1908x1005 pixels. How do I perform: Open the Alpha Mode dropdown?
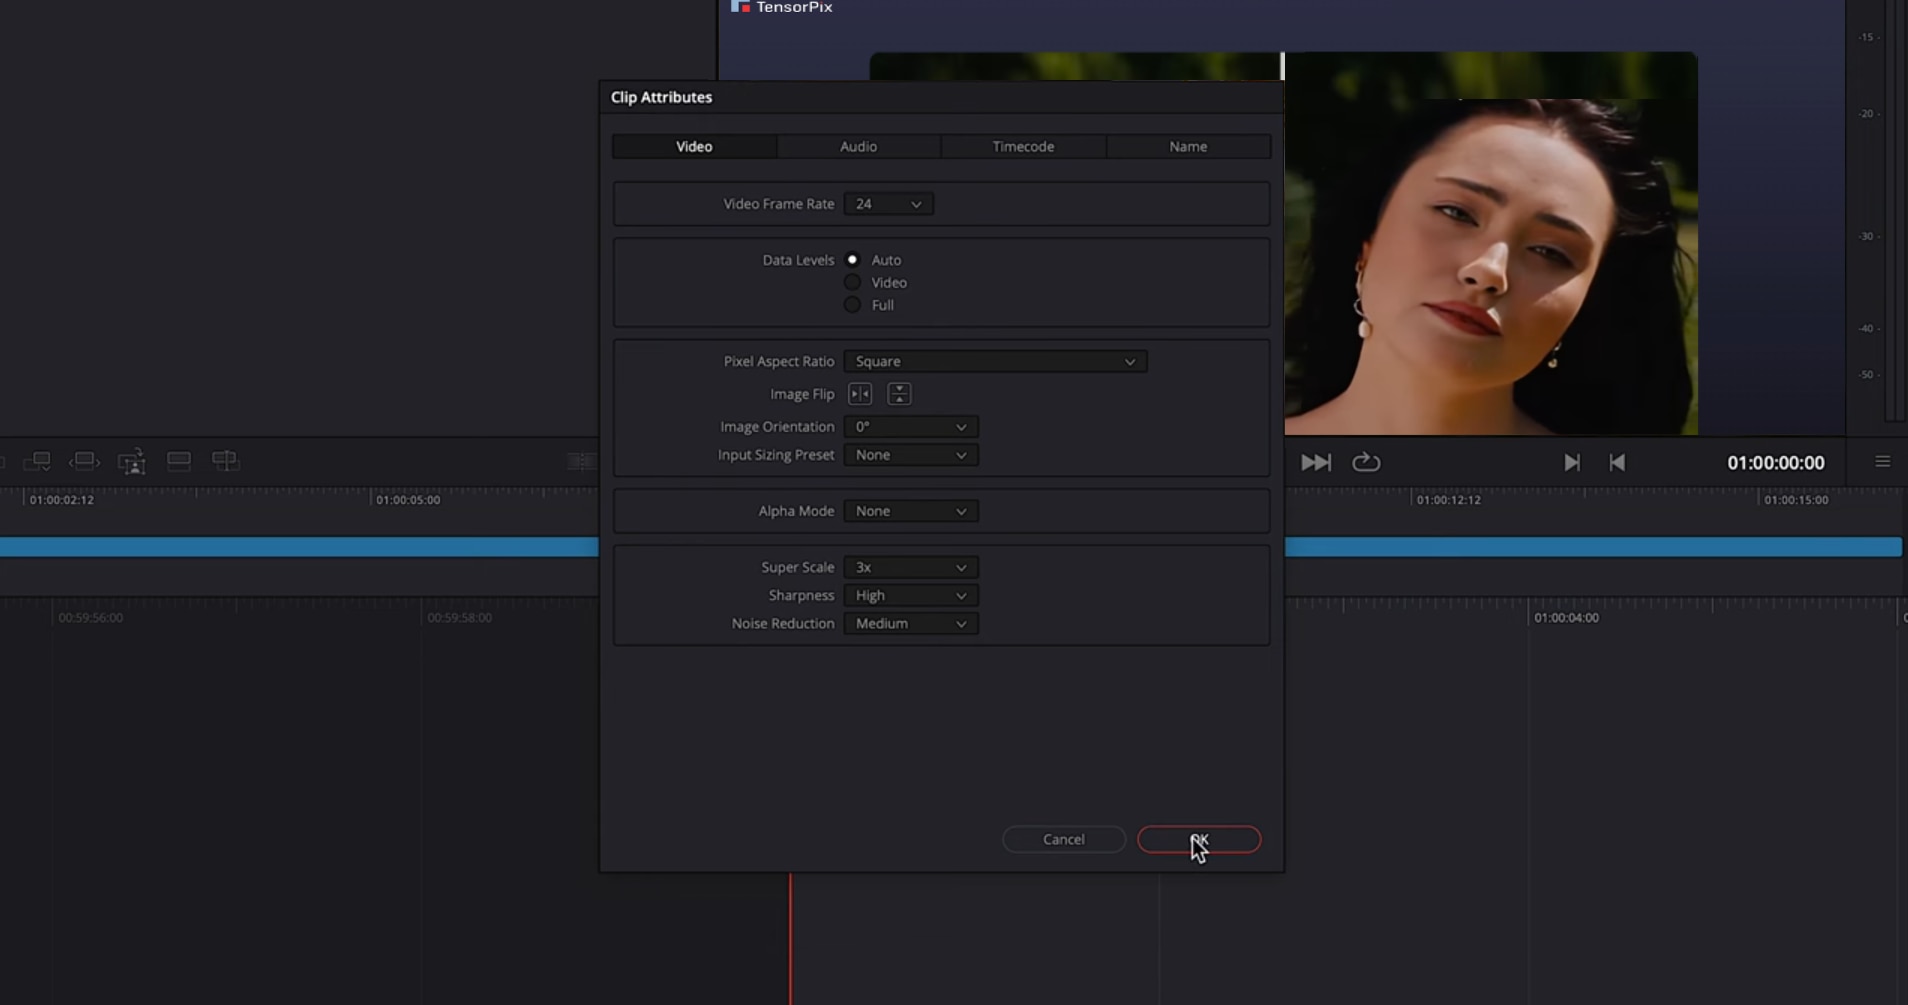(910, 511)
